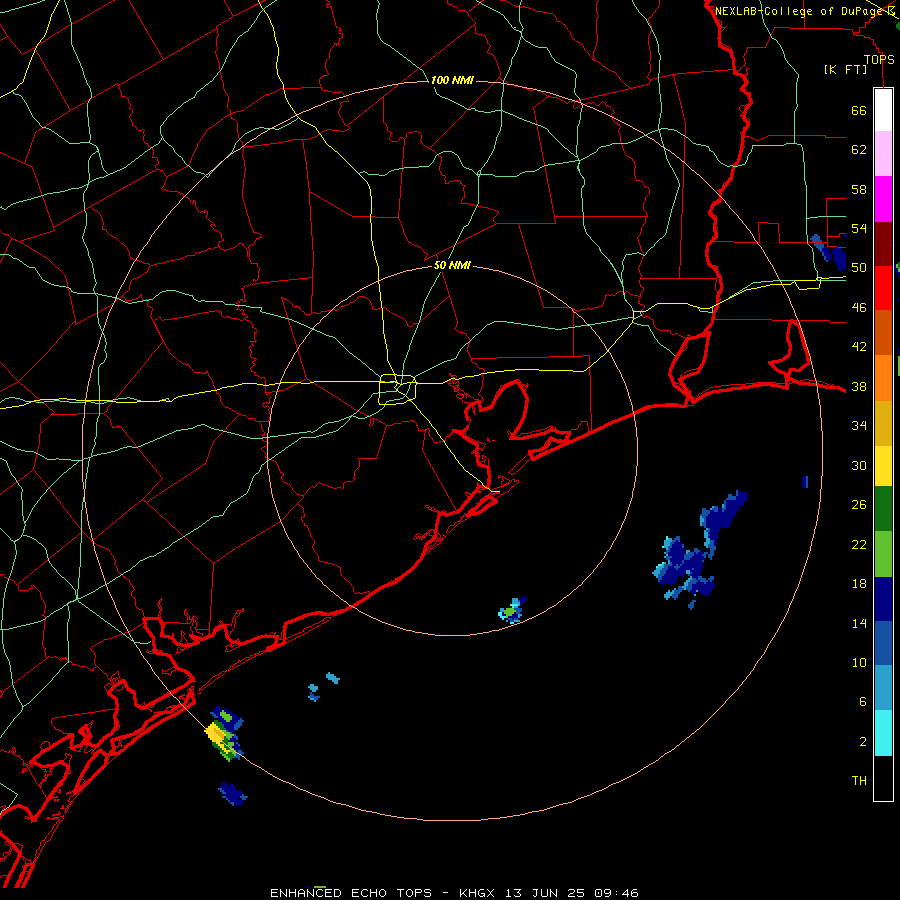Pick the burnt orange swatch below the red
The height and width of the screenshot is (900, 900).
point(883,333)
